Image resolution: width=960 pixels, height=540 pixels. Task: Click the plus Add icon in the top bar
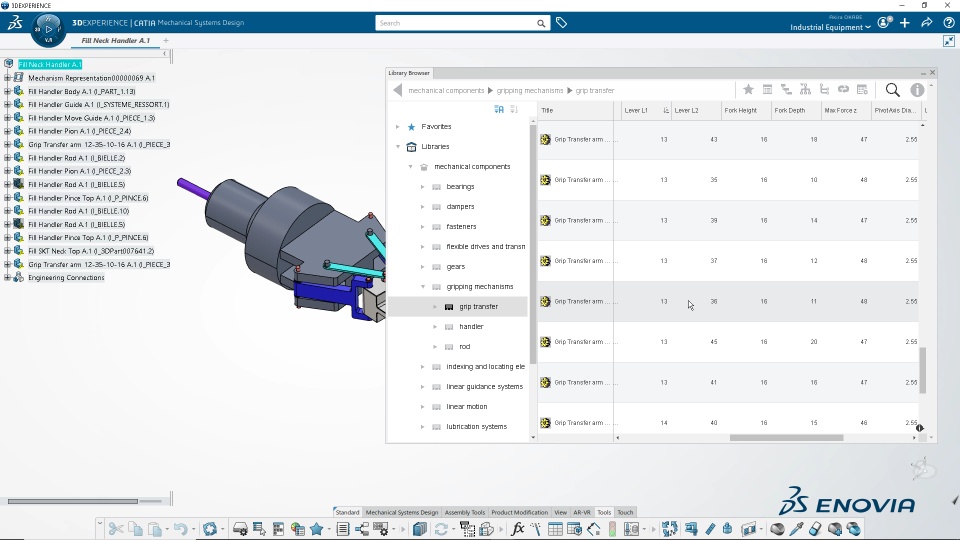point(905,23)
